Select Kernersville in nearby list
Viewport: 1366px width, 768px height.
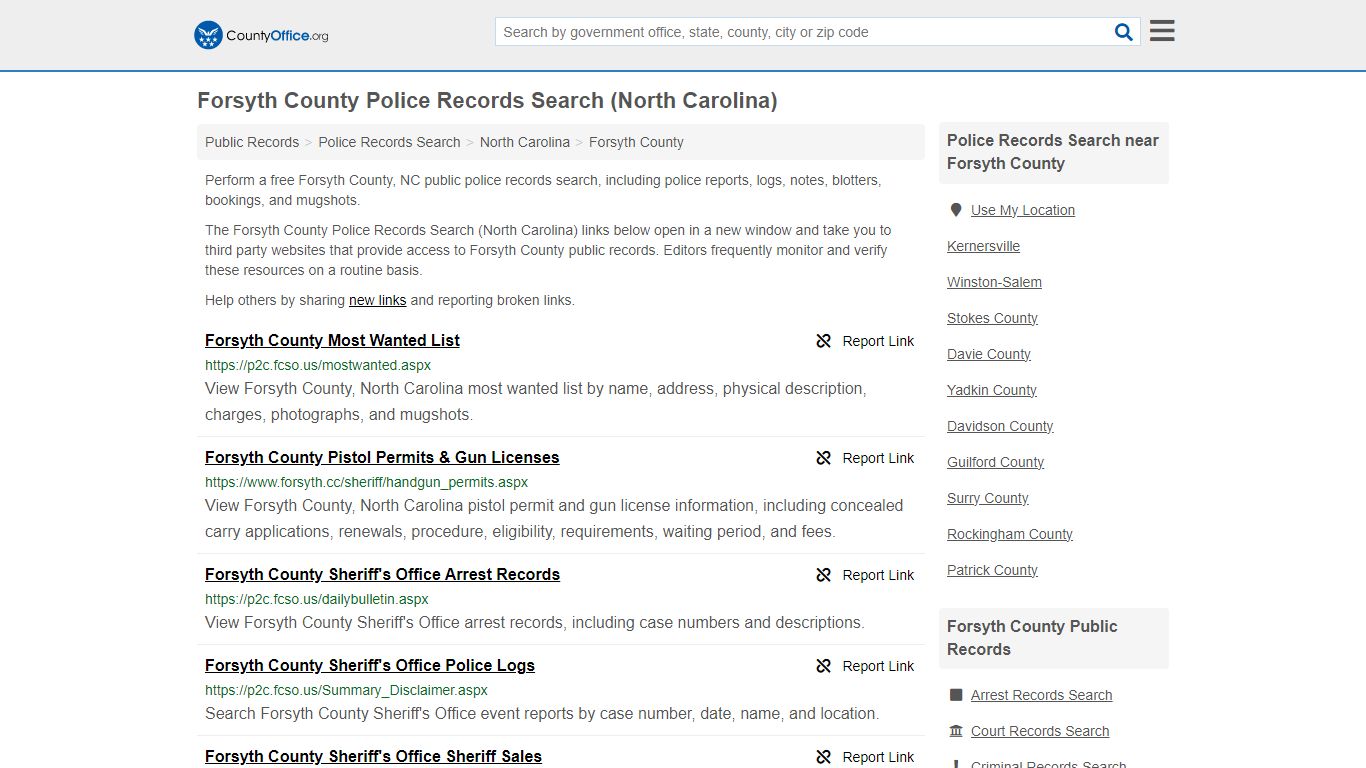coord(983,246)
